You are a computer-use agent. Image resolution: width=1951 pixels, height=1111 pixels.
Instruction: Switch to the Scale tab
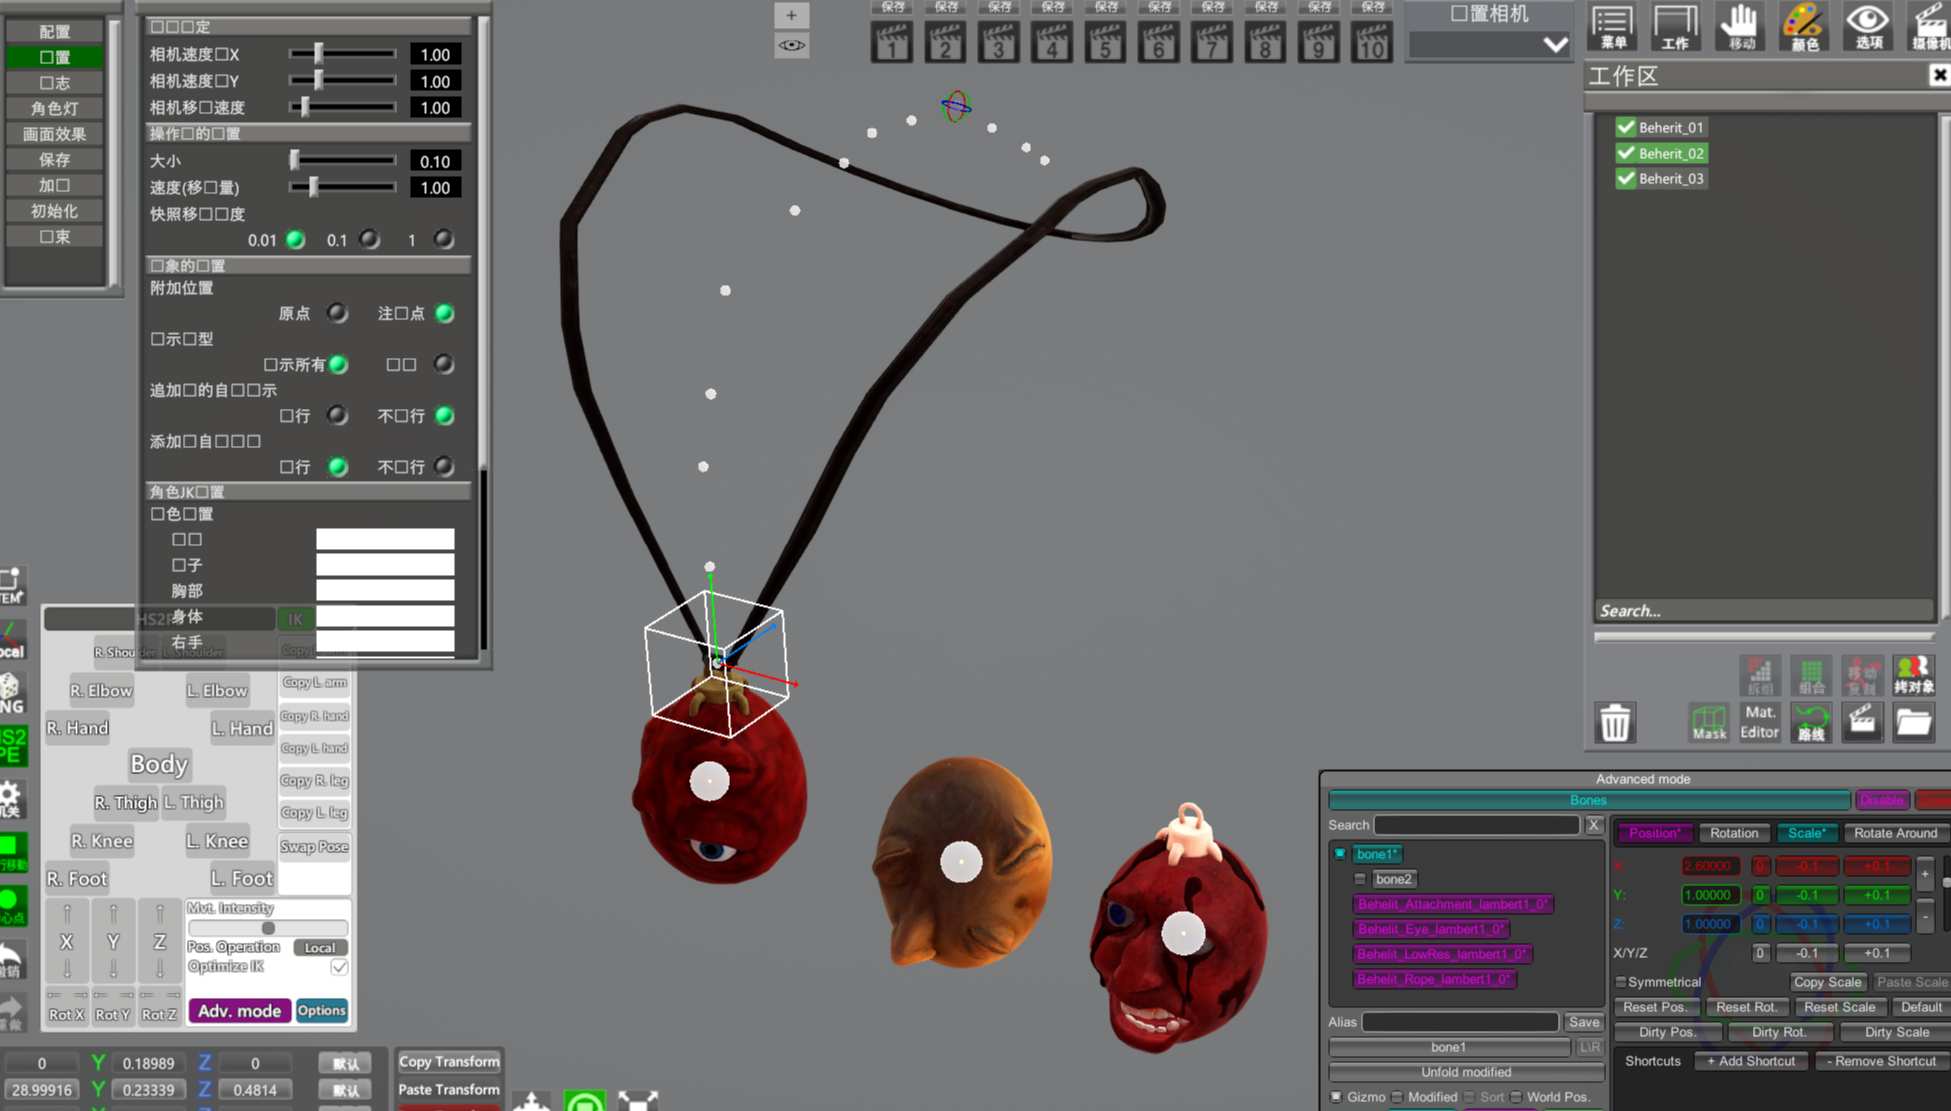(x=1805, y=833)
